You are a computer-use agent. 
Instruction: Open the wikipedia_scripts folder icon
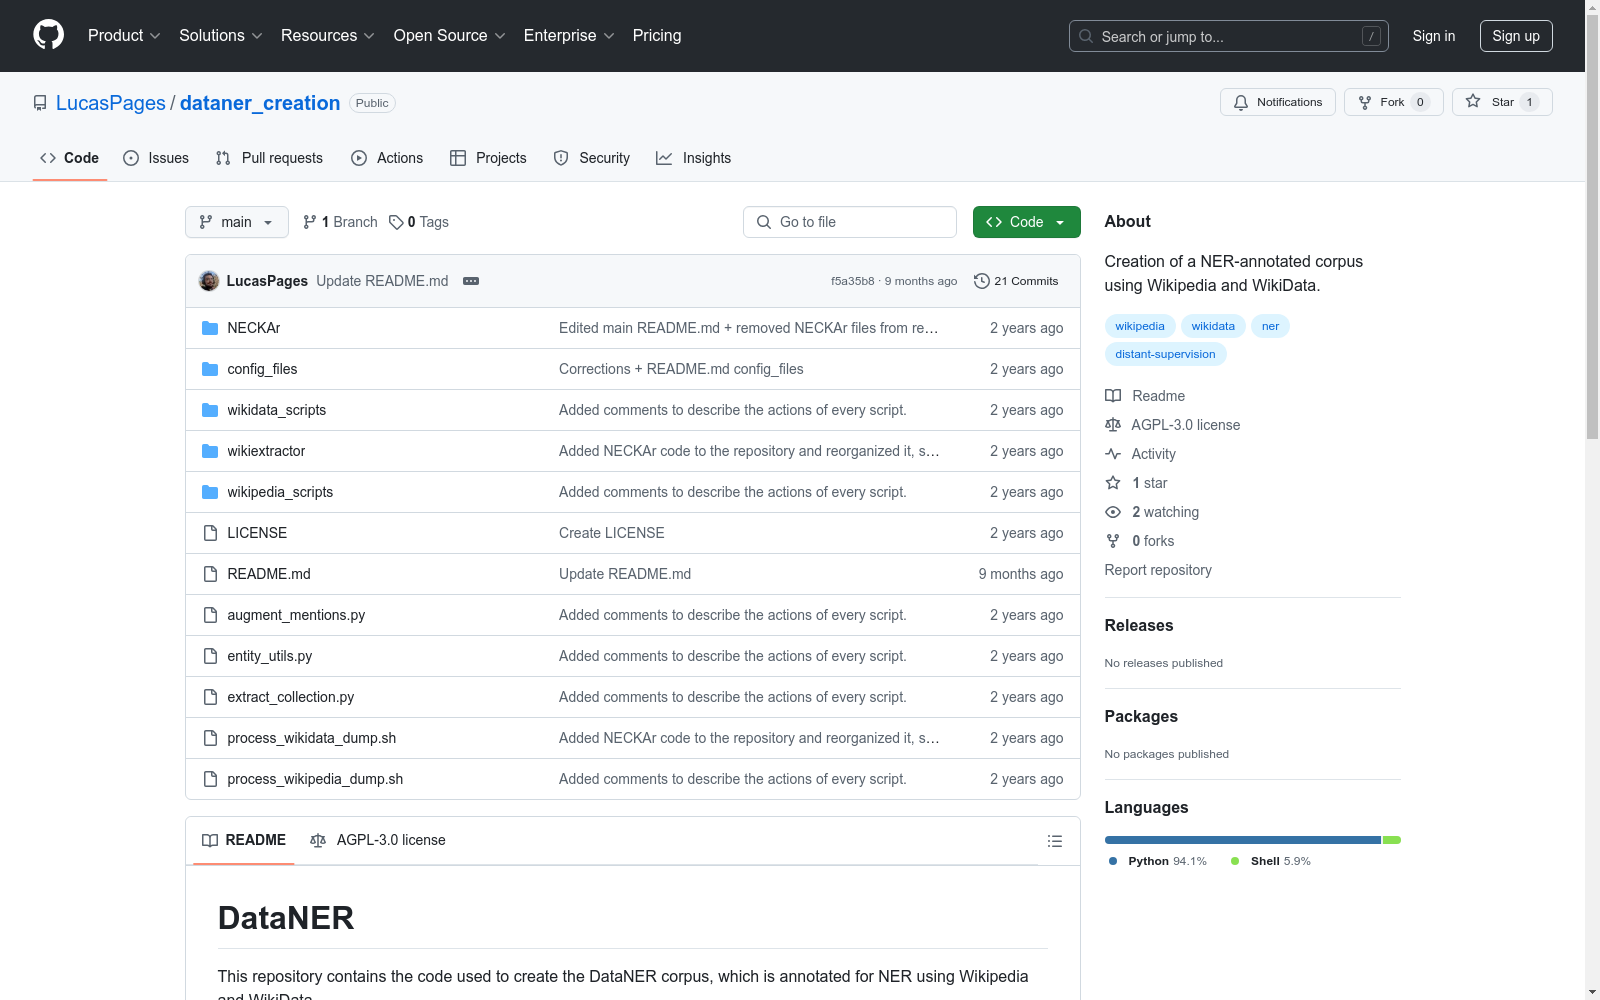pos(210,492)
